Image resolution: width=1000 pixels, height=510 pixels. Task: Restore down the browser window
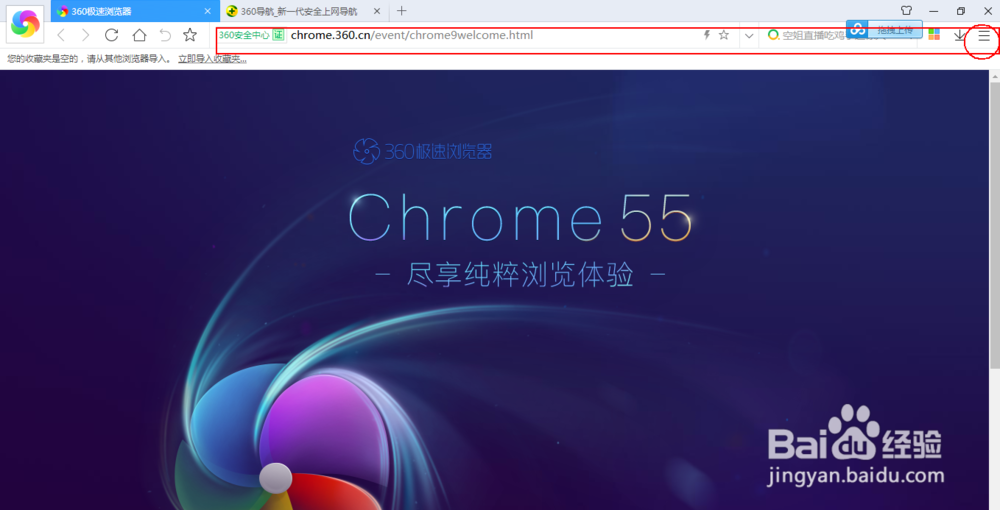(x=961, y=11)
